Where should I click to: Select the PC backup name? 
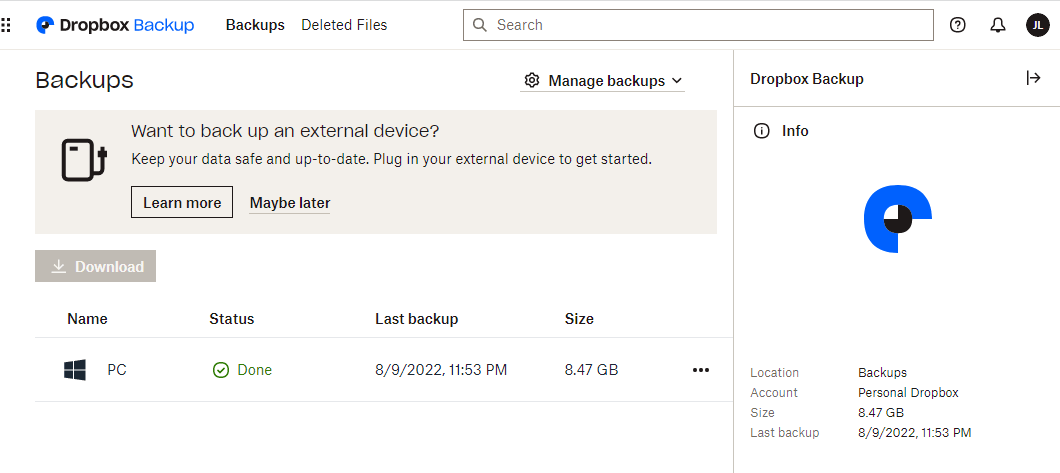[x=117, y=370]
